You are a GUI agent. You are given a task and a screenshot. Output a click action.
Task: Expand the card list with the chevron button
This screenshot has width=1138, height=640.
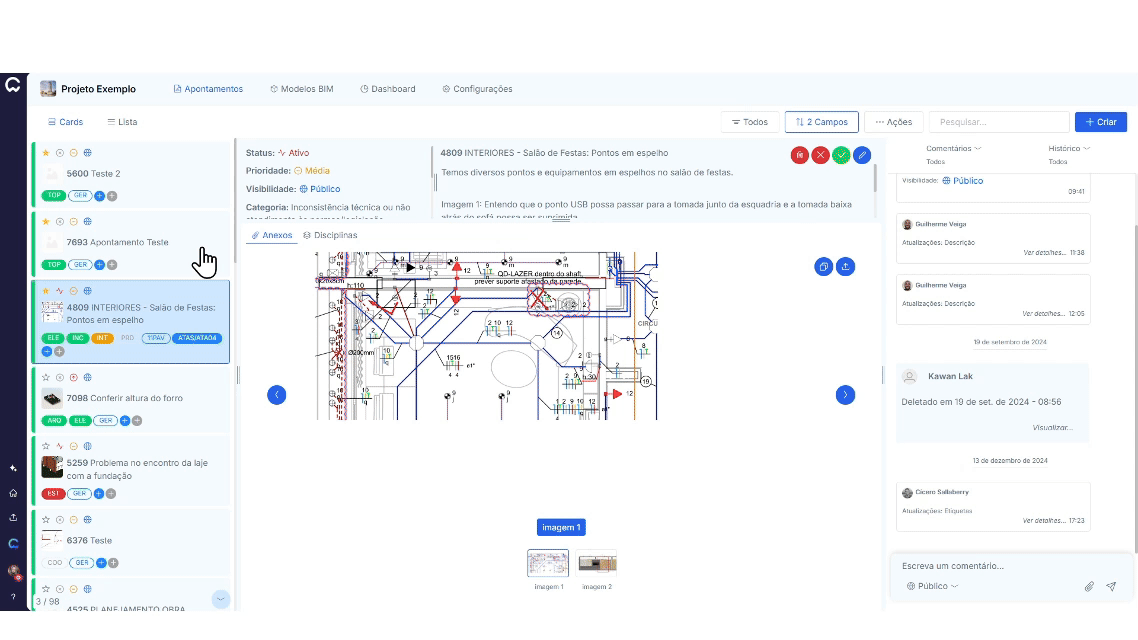point(221,599)
